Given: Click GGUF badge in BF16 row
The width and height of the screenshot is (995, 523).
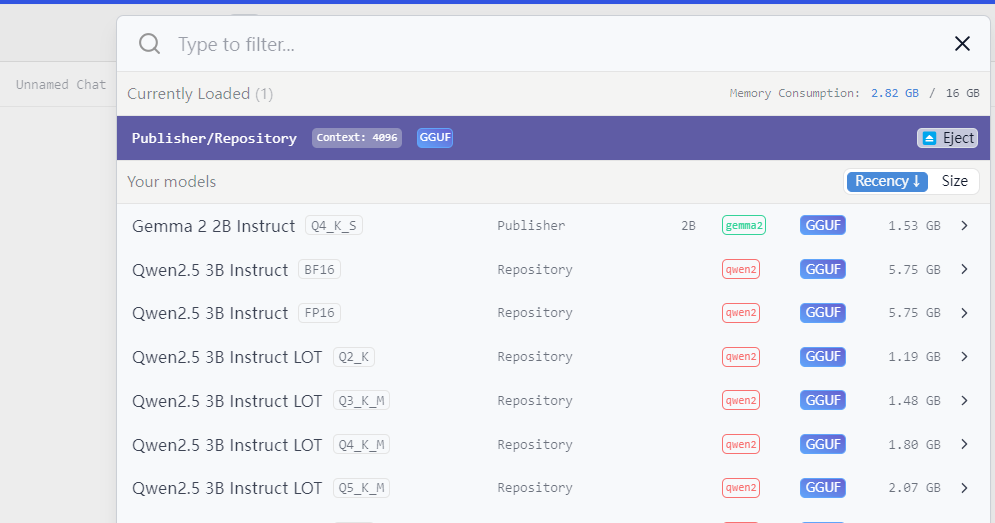Looking at the screenshot, I should [822, 269].
